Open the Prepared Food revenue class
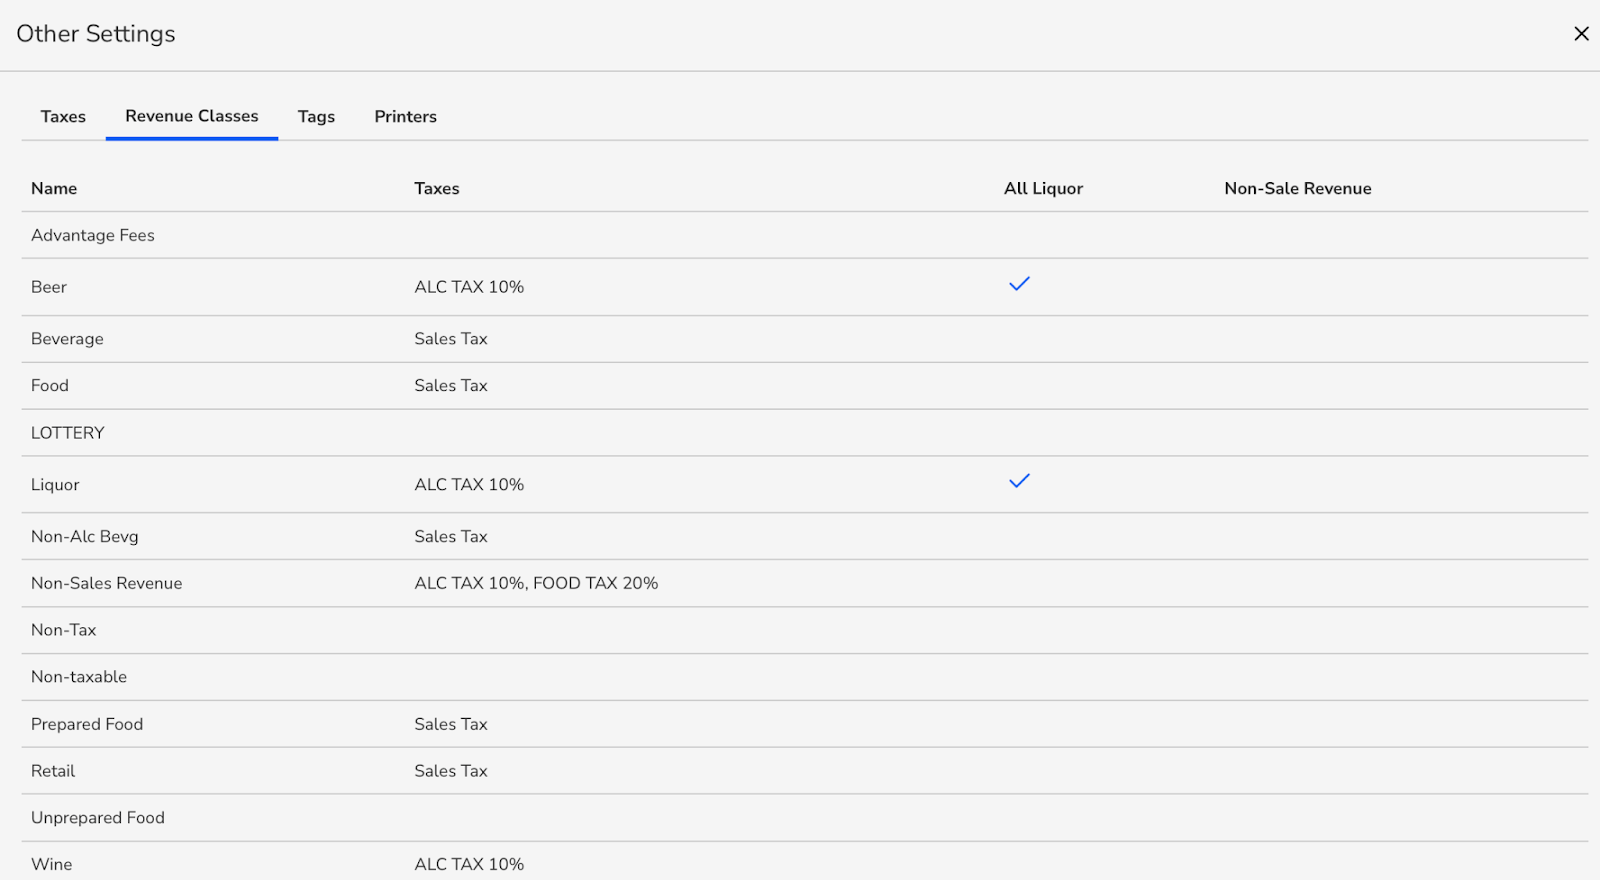 pos(87,724)
